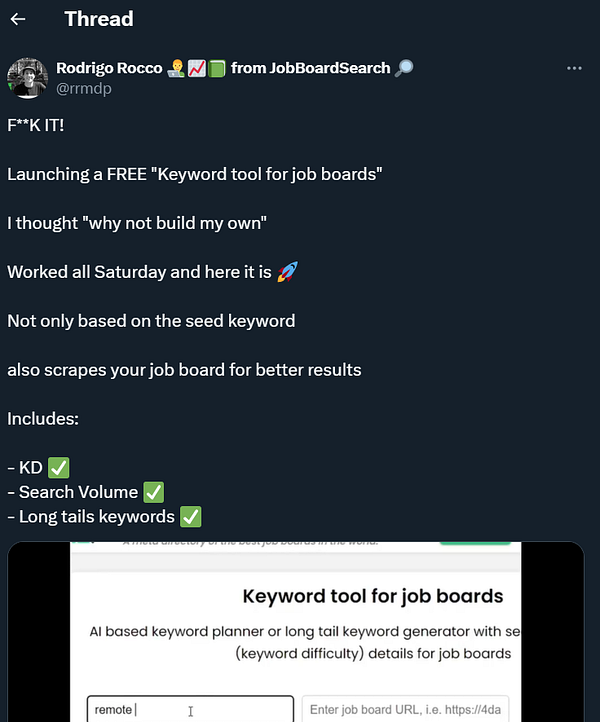
Task: Click the green checkmark next to KD
Action: click(x=60, y=468)
